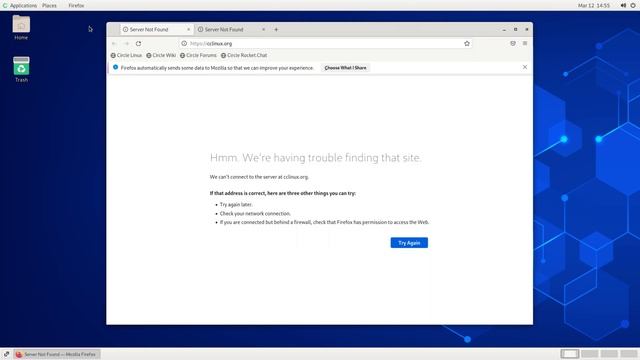Open the Firefox hamburger menu
This screenshot has width=640, height=360.
(525, 43)
